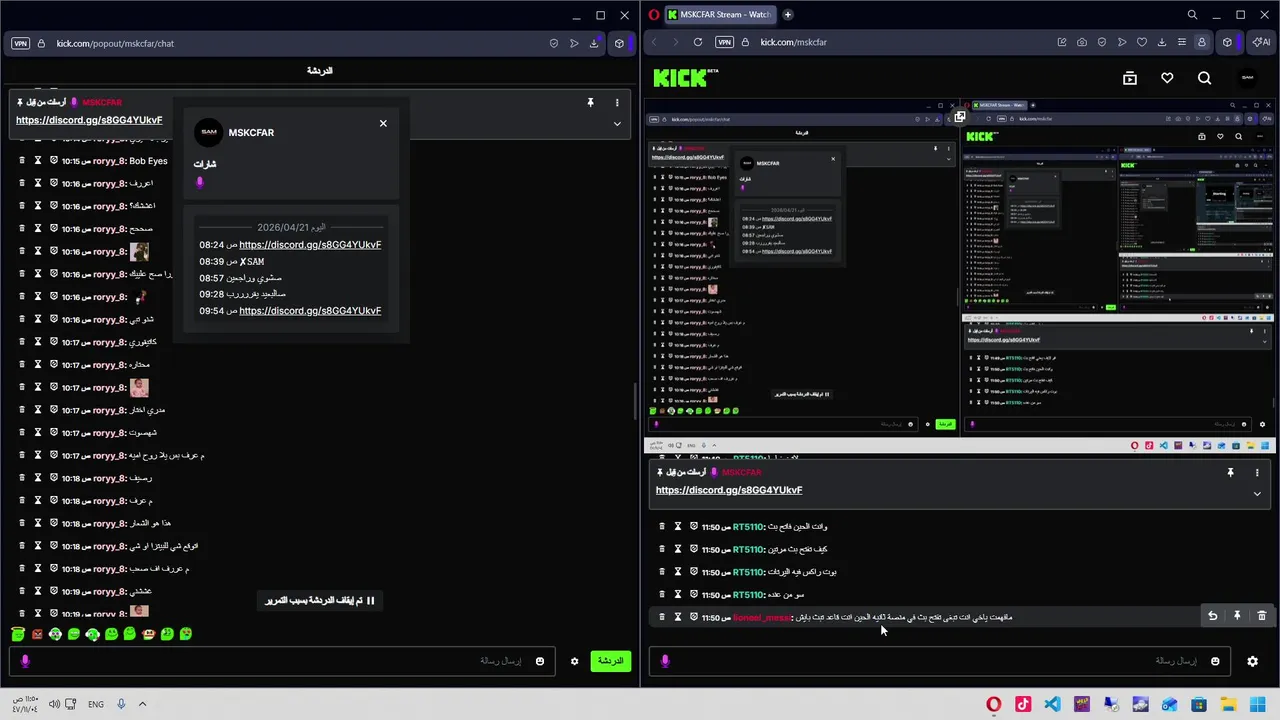Click taskbar volume speaker icon
This screenshot has height=720, width=1280.
[54, 704]
